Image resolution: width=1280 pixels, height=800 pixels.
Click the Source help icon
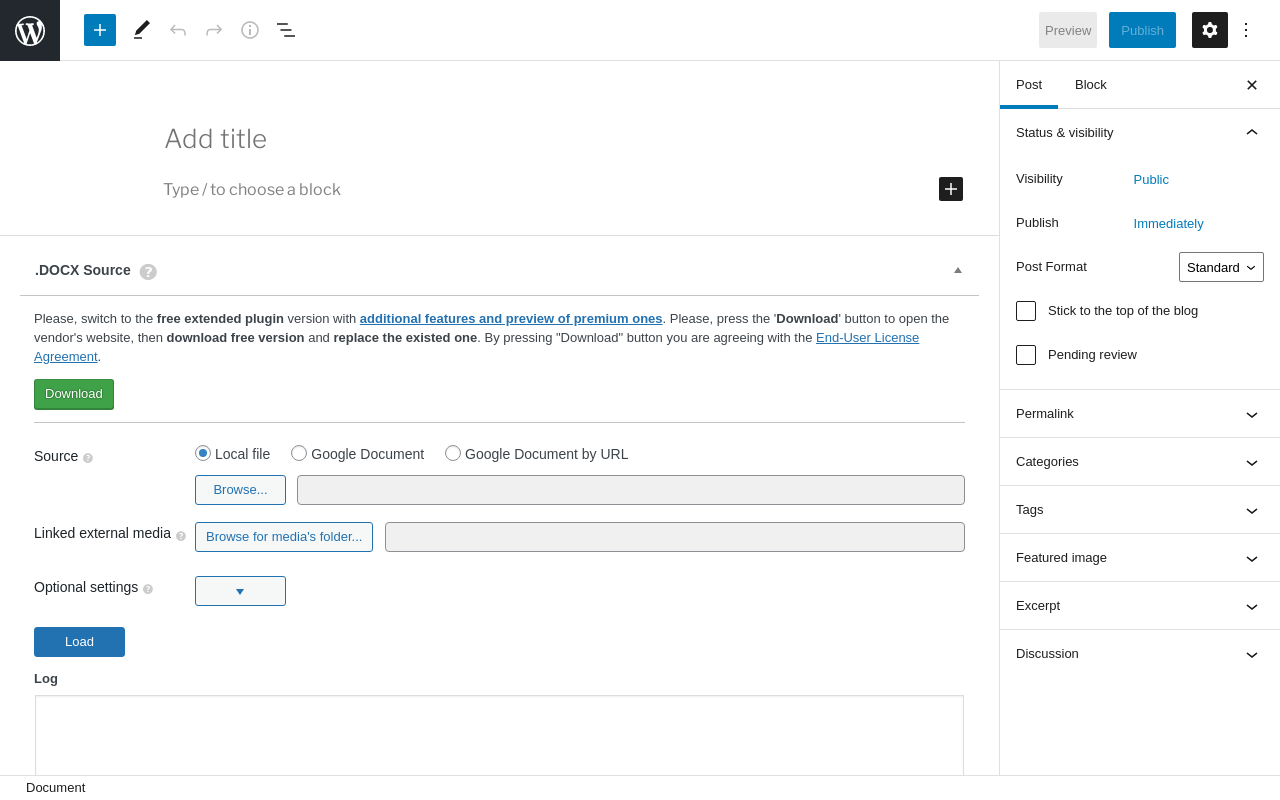point(88,458)
